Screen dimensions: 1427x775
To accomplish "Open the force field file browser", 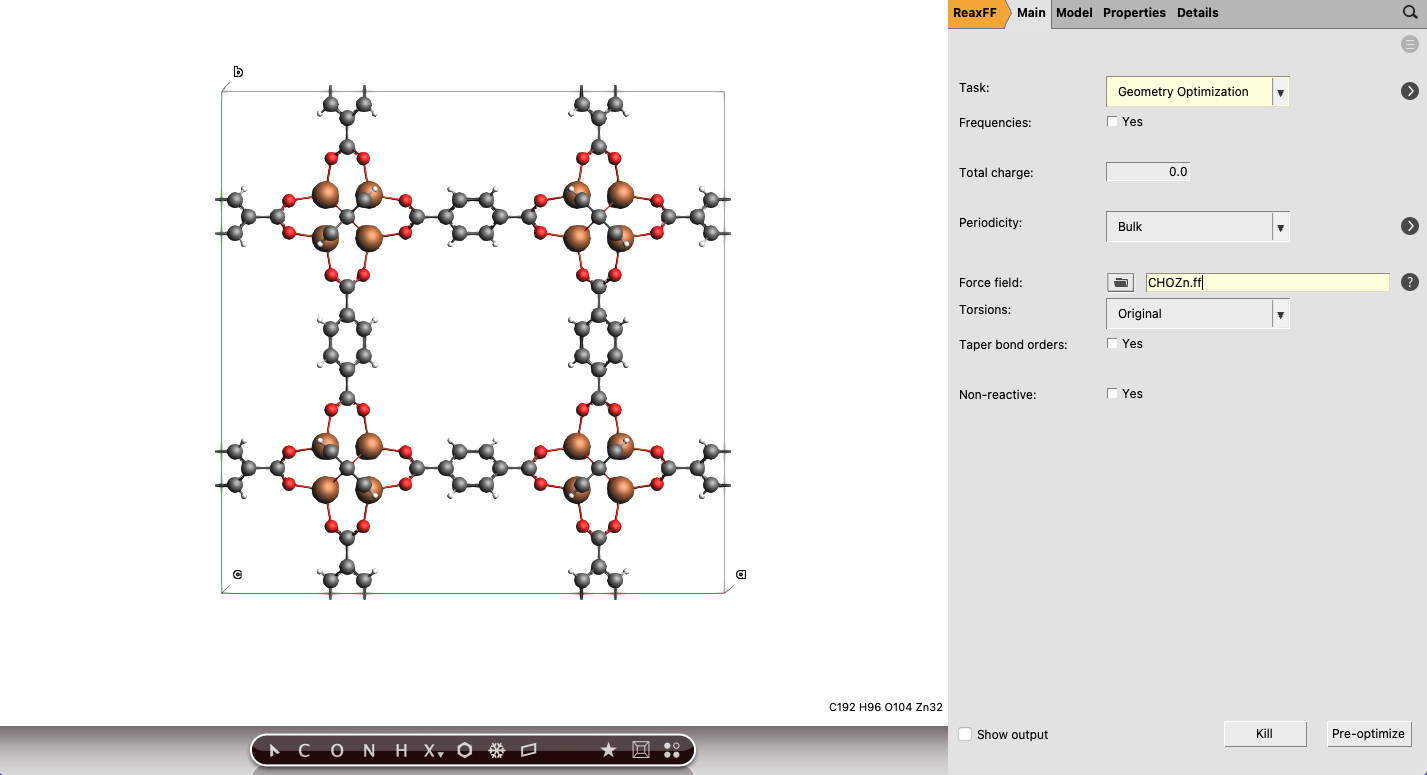I will (1119, 282).
